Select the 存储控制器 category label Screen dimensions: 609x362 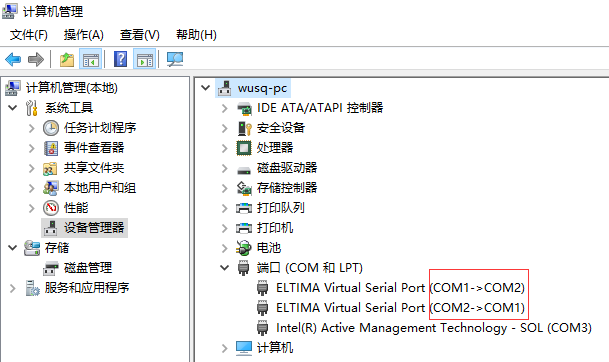point(287,188)
